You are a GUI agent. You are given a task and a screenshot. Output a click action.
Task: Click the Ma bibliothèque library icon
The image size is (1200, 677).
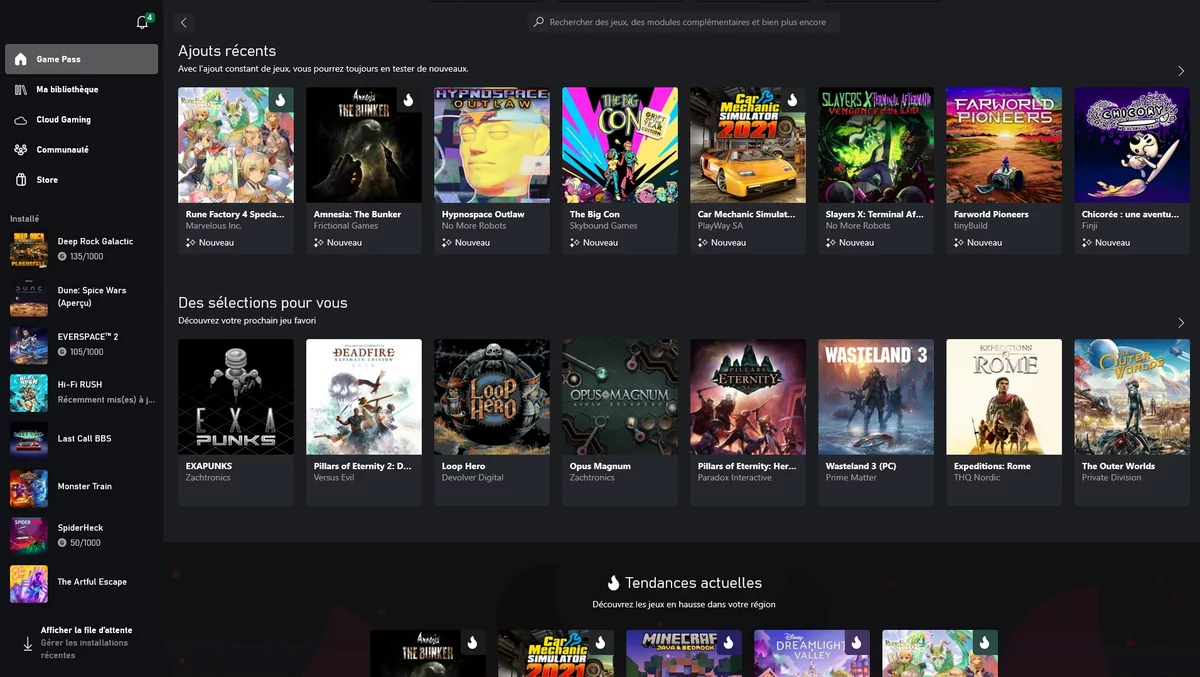tap(21, 89)
